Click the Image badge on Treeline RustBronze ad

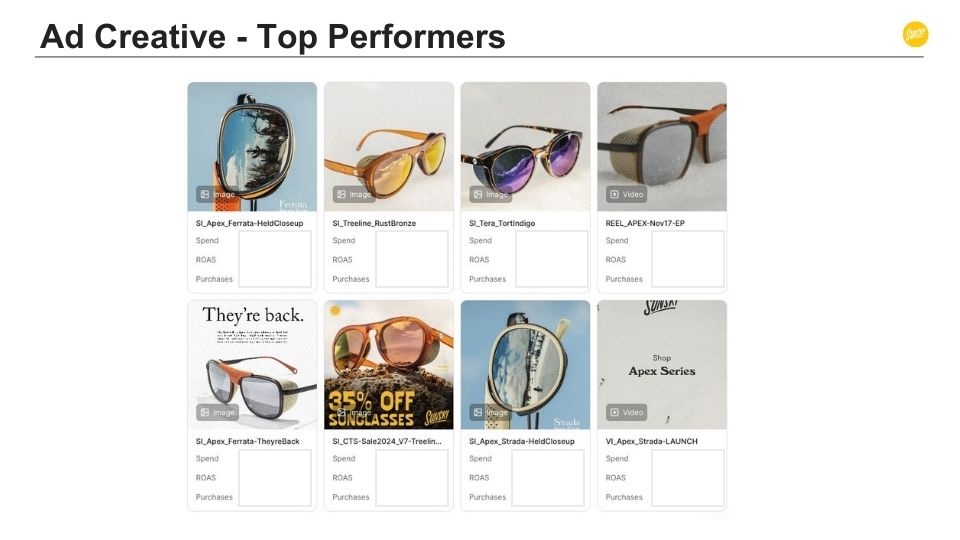[354, 194]
